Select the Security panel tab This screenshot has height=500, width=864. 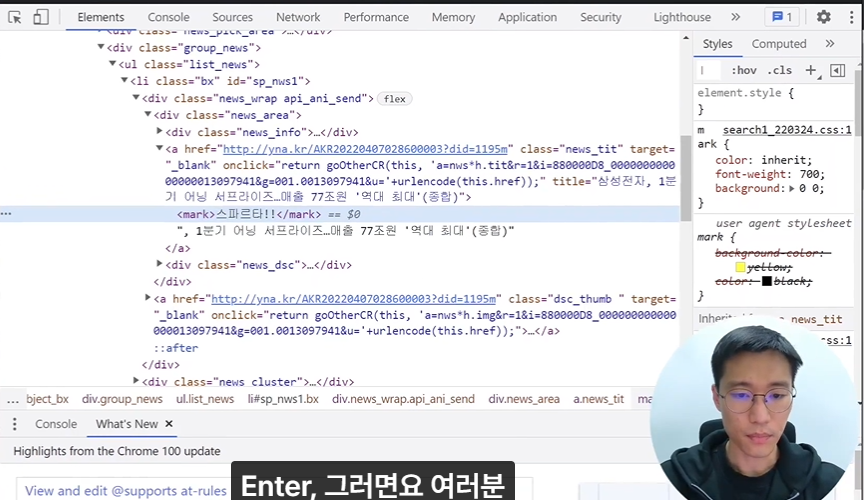(x=601, y=17)
